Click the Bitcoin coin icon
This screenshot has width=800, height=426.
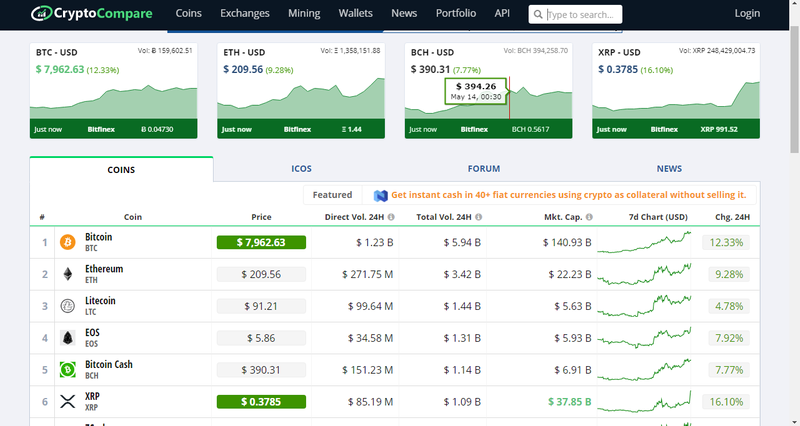67,242
